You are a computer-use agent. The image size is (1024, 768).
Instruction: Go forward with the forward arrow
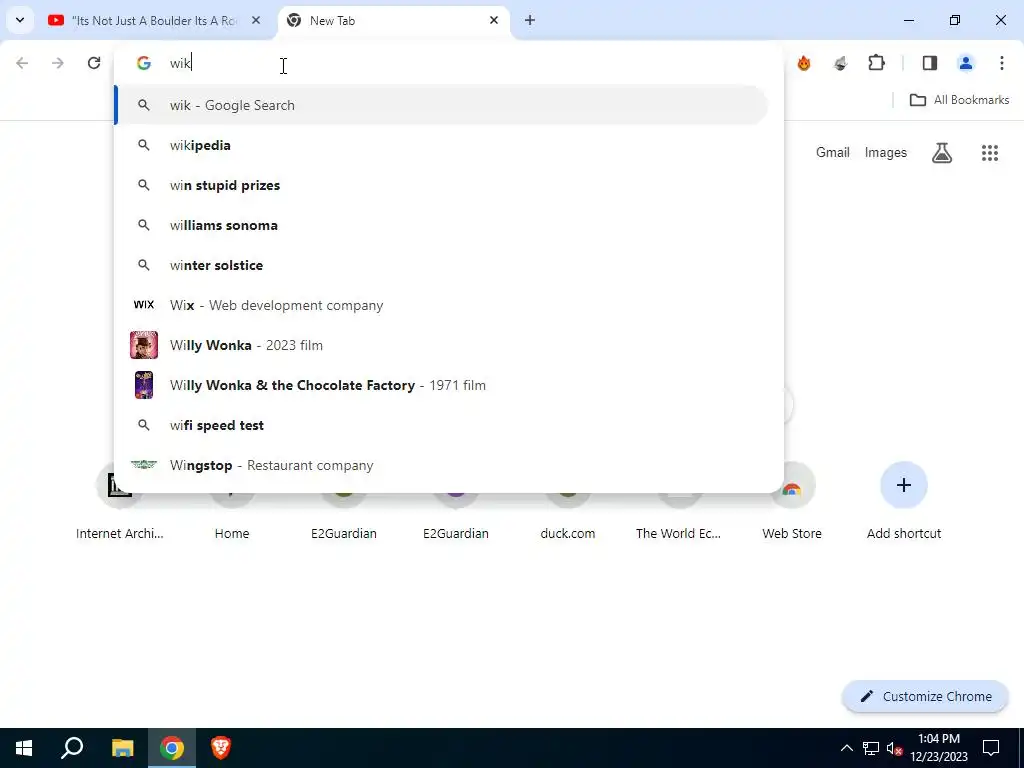click(58, 63)
